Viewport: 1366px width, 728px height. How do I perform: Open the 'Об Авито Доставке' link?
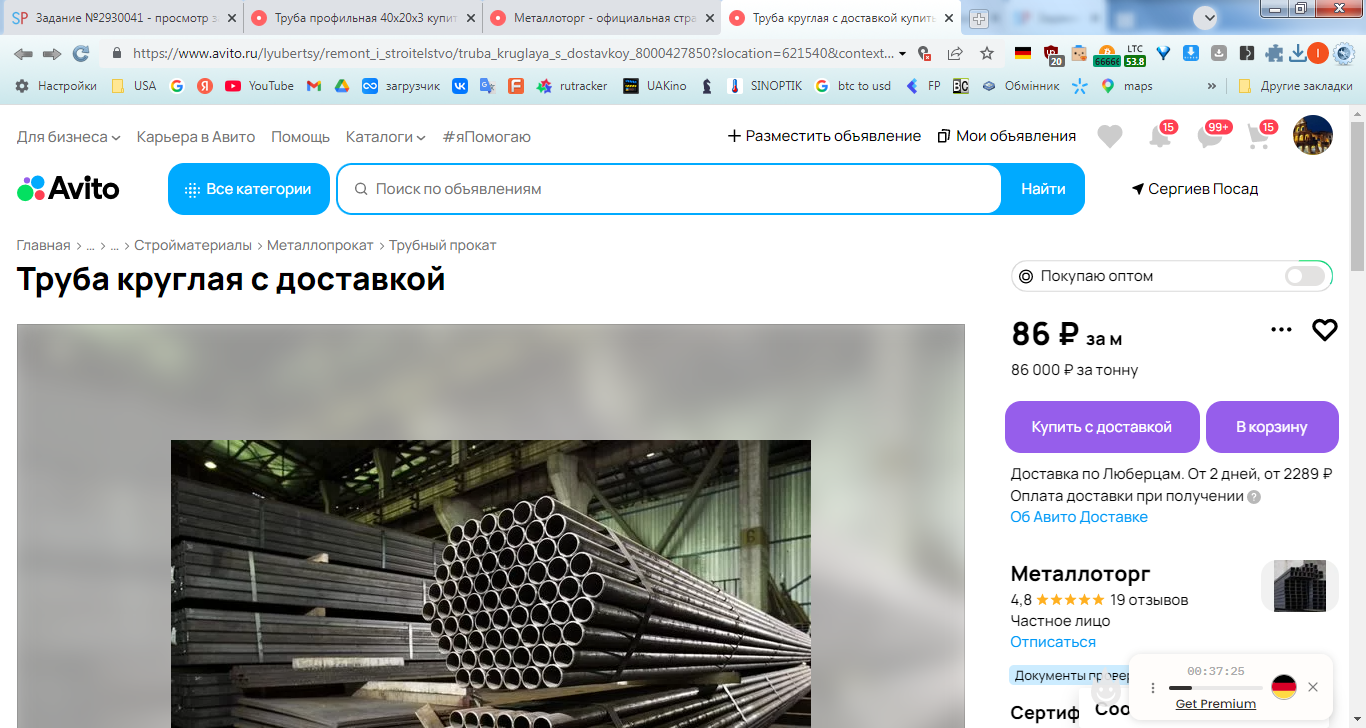(x=1079, y=517)
